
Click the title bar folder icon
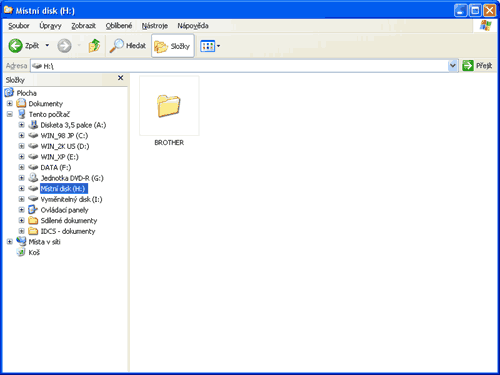(8, 10)
